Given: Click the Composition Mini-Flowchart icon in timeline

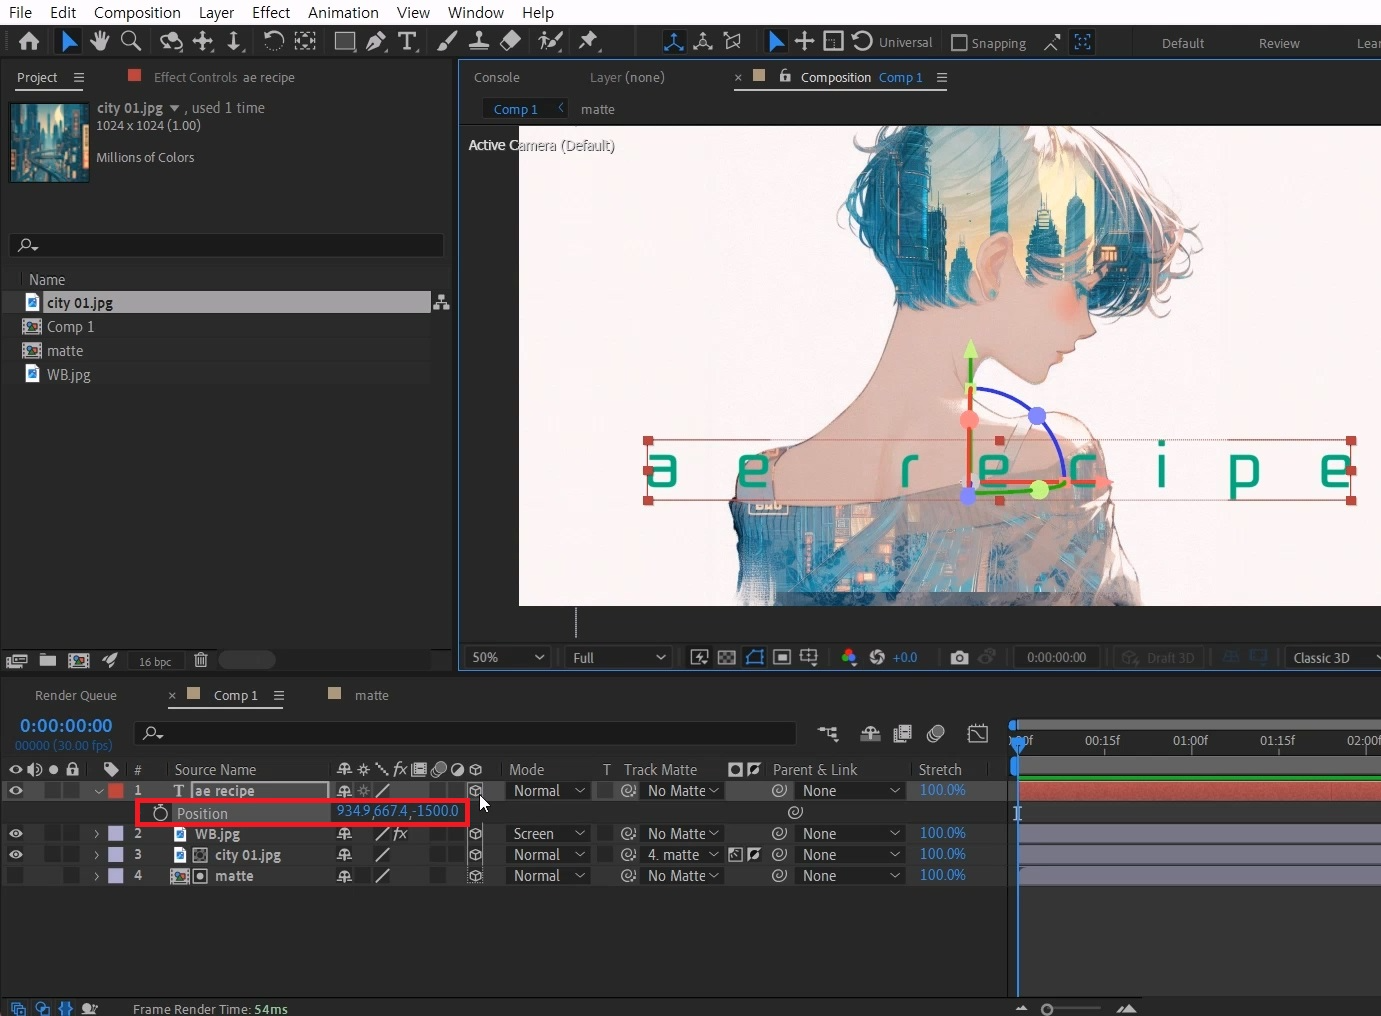Looking at the screenshot, I should (x=828, y=734).
